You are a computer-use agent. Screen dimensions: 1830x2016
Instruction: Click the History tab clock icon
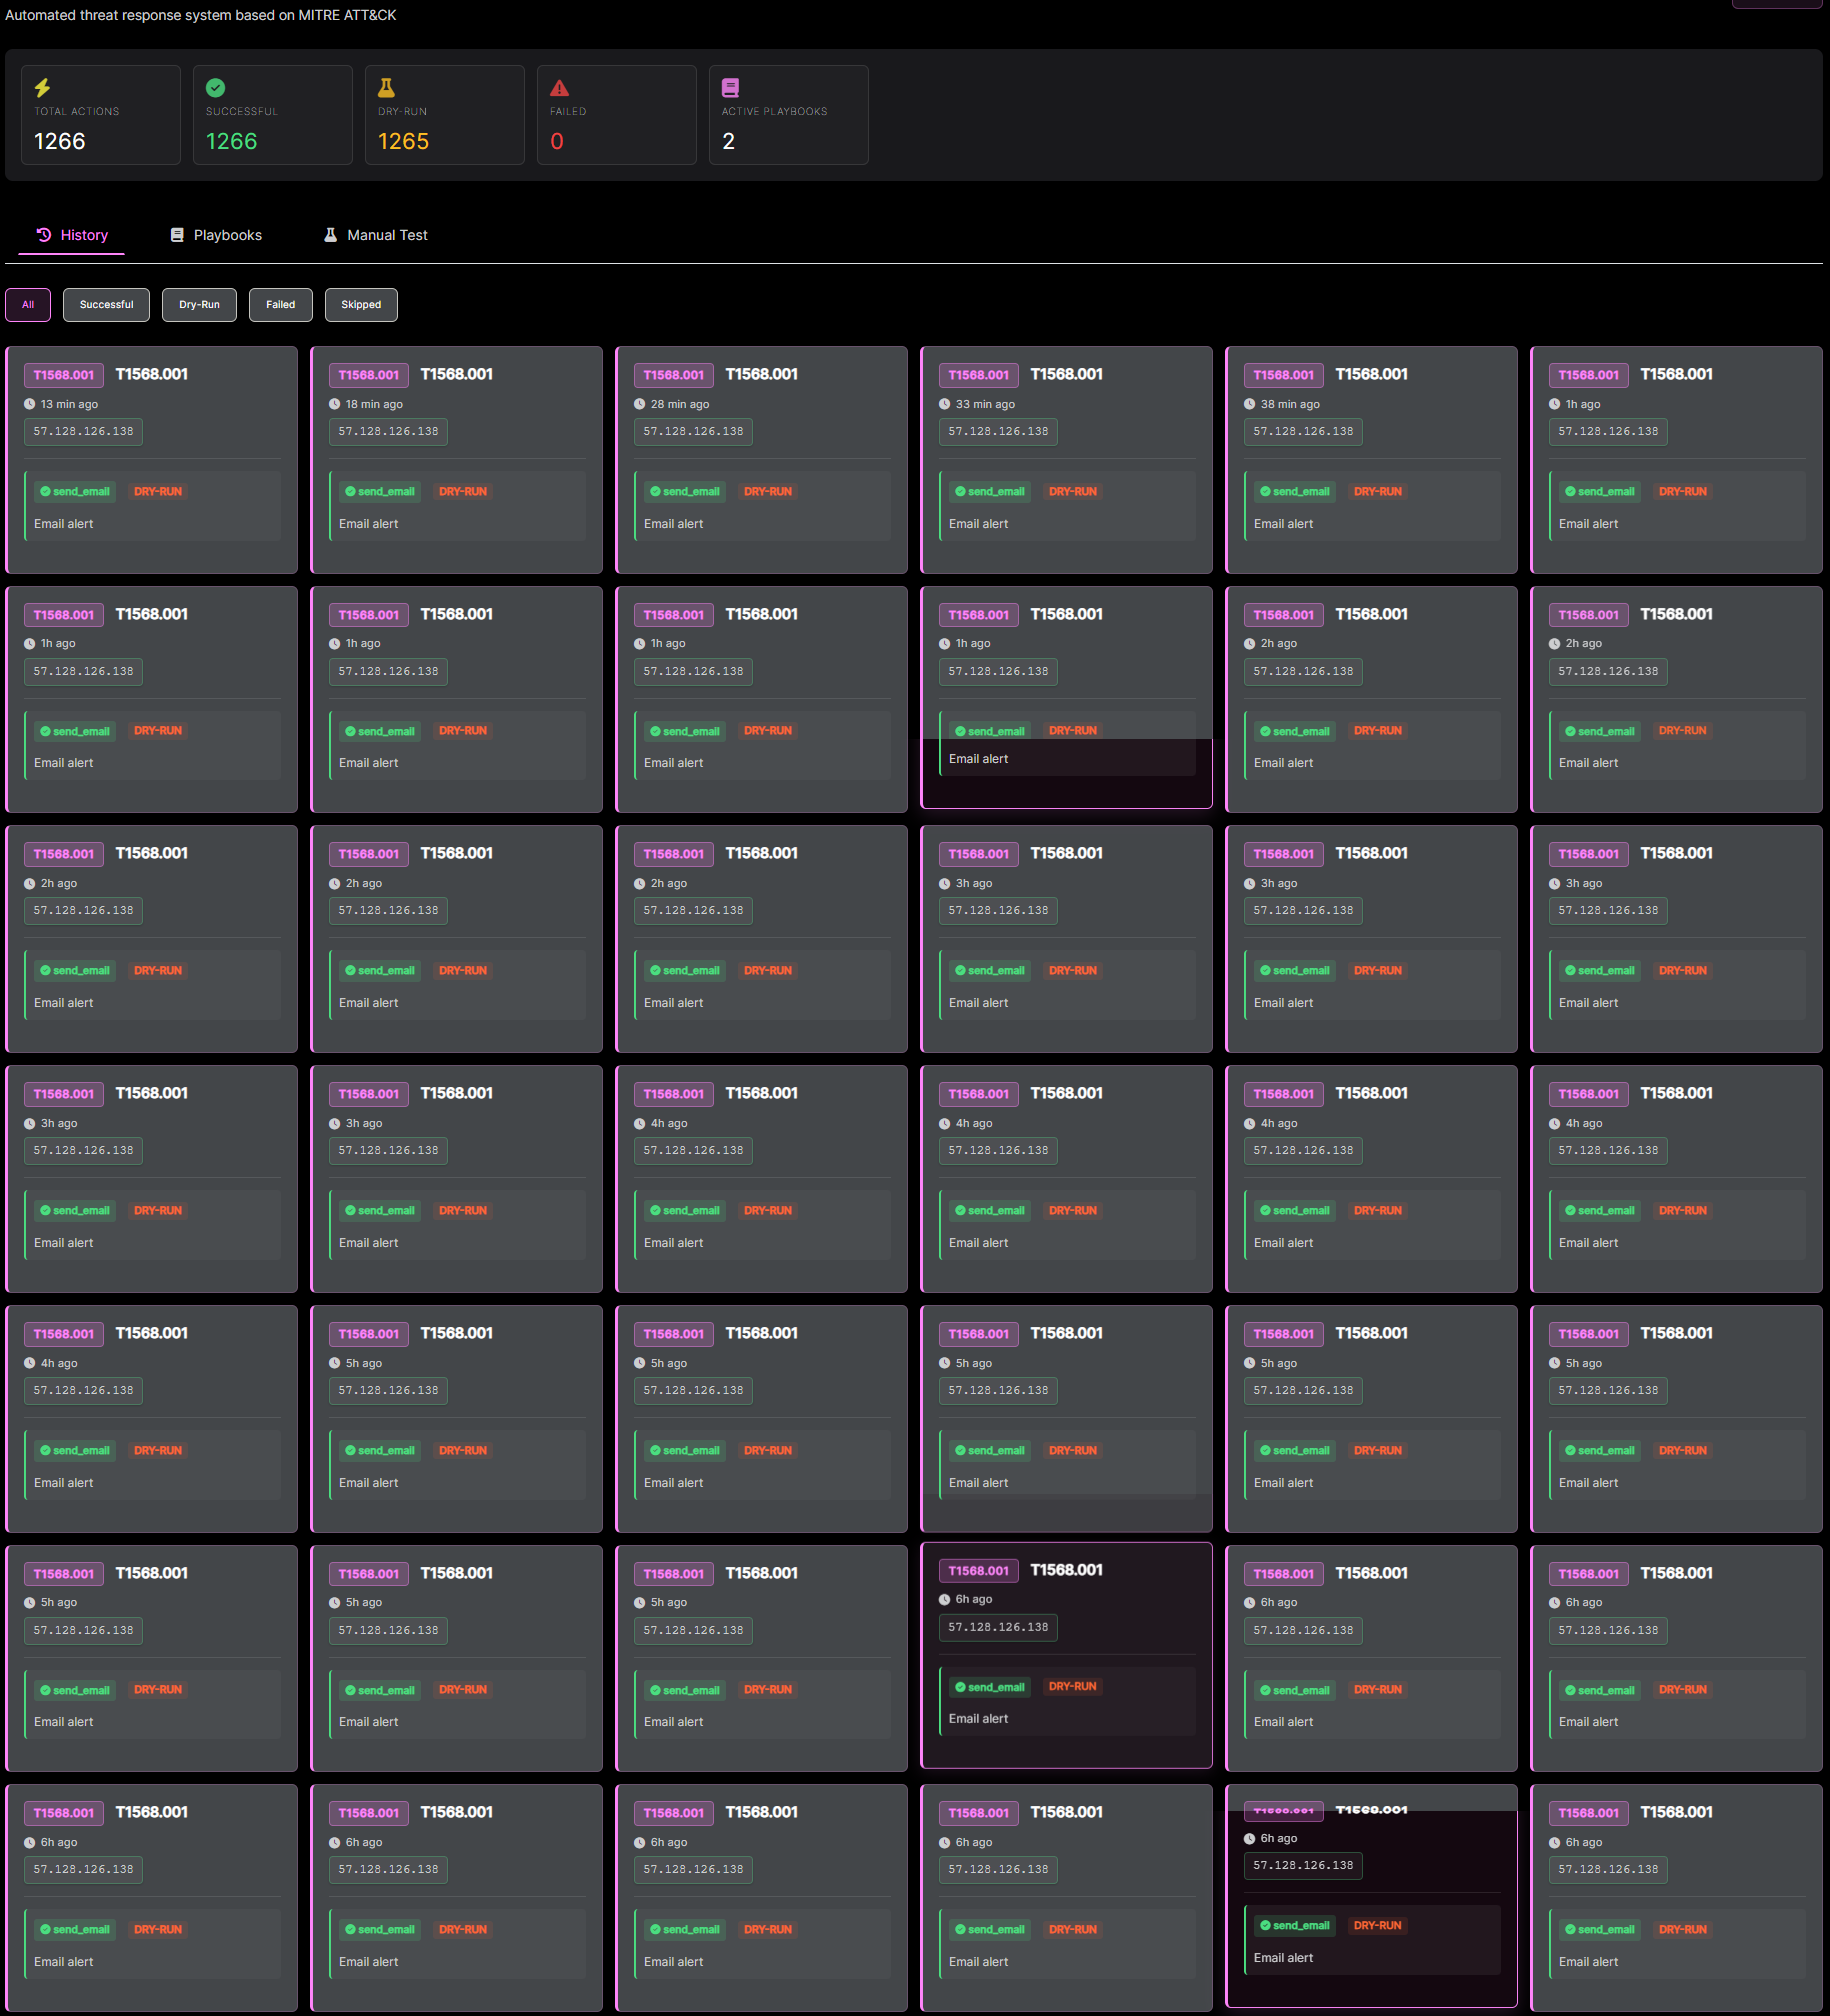click(44, 235)
